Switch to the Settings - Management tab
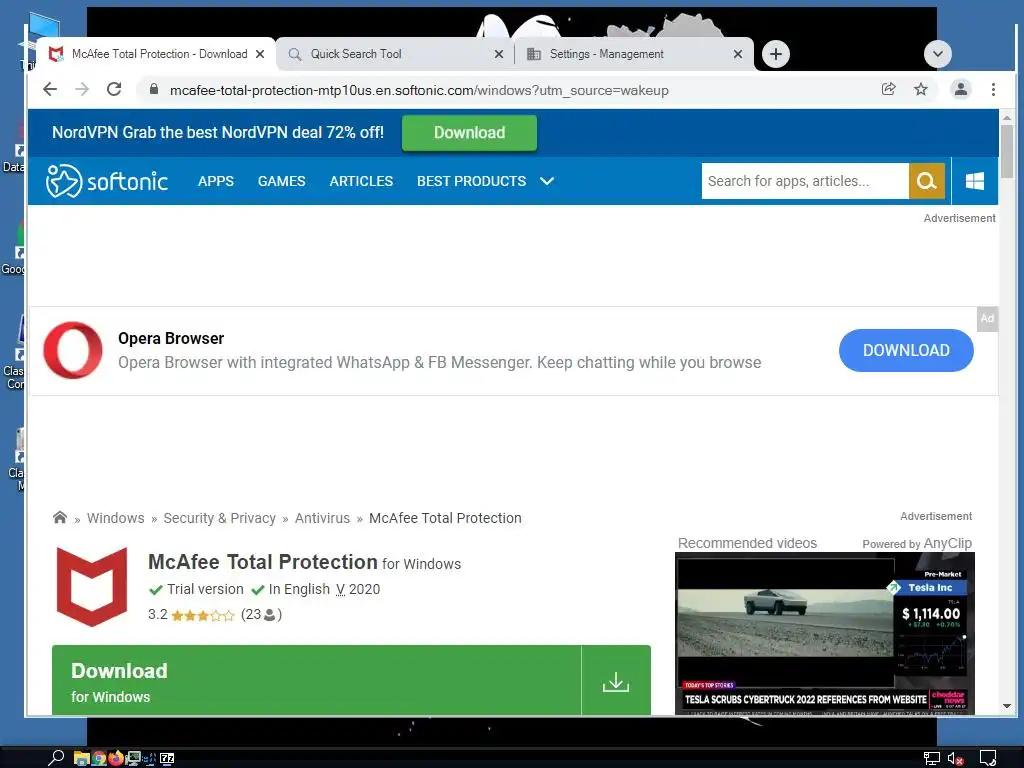The height and width of the screenshot is (768, 1024). tap(633, 54)
